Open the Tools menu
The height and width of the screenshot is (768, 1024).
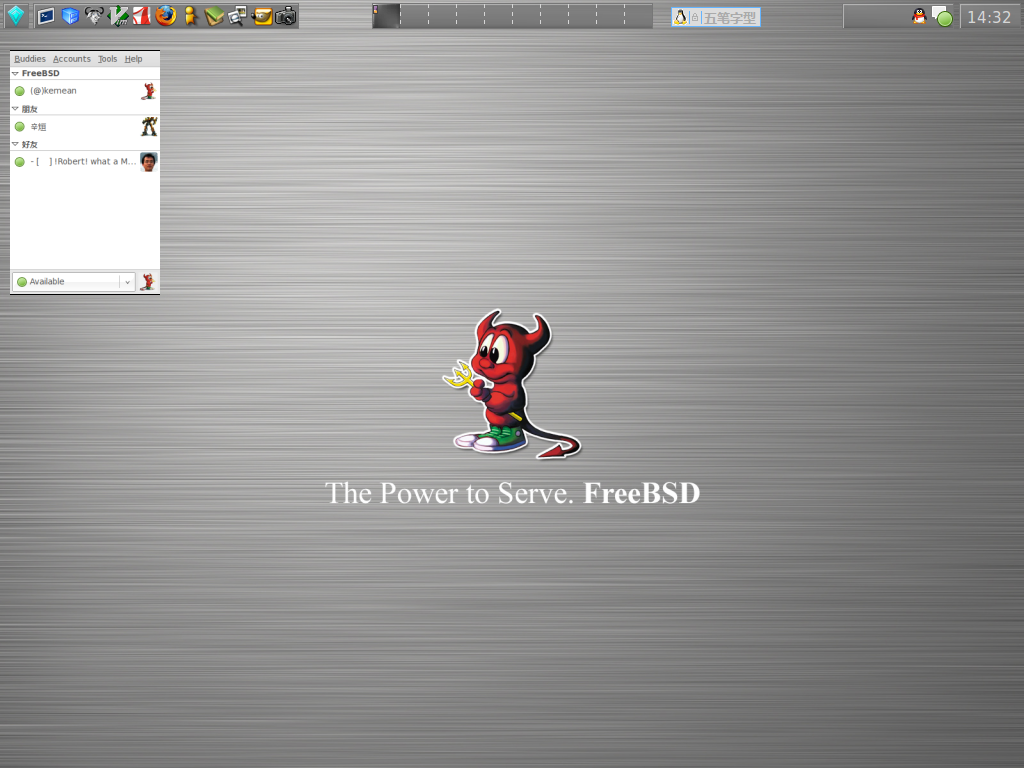[x=108, y=59]
